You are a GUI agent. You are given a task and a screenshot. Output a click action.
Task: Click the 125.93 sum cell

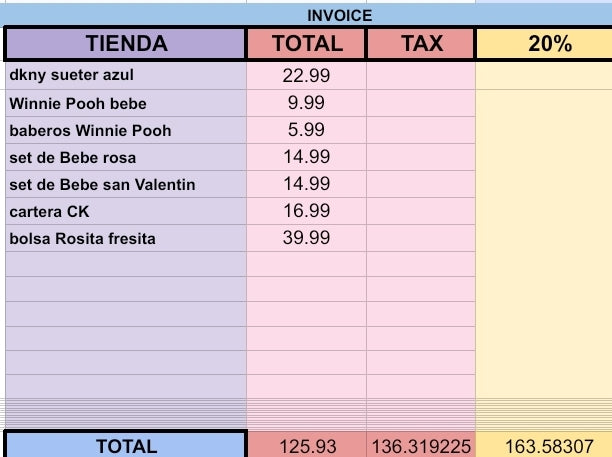[307, 445]
